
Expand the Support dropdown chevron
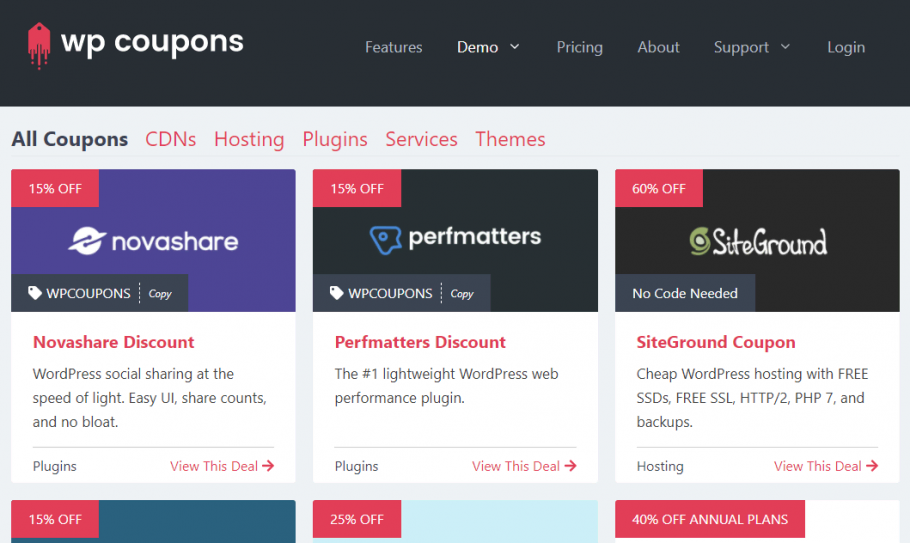pos(785,46)
